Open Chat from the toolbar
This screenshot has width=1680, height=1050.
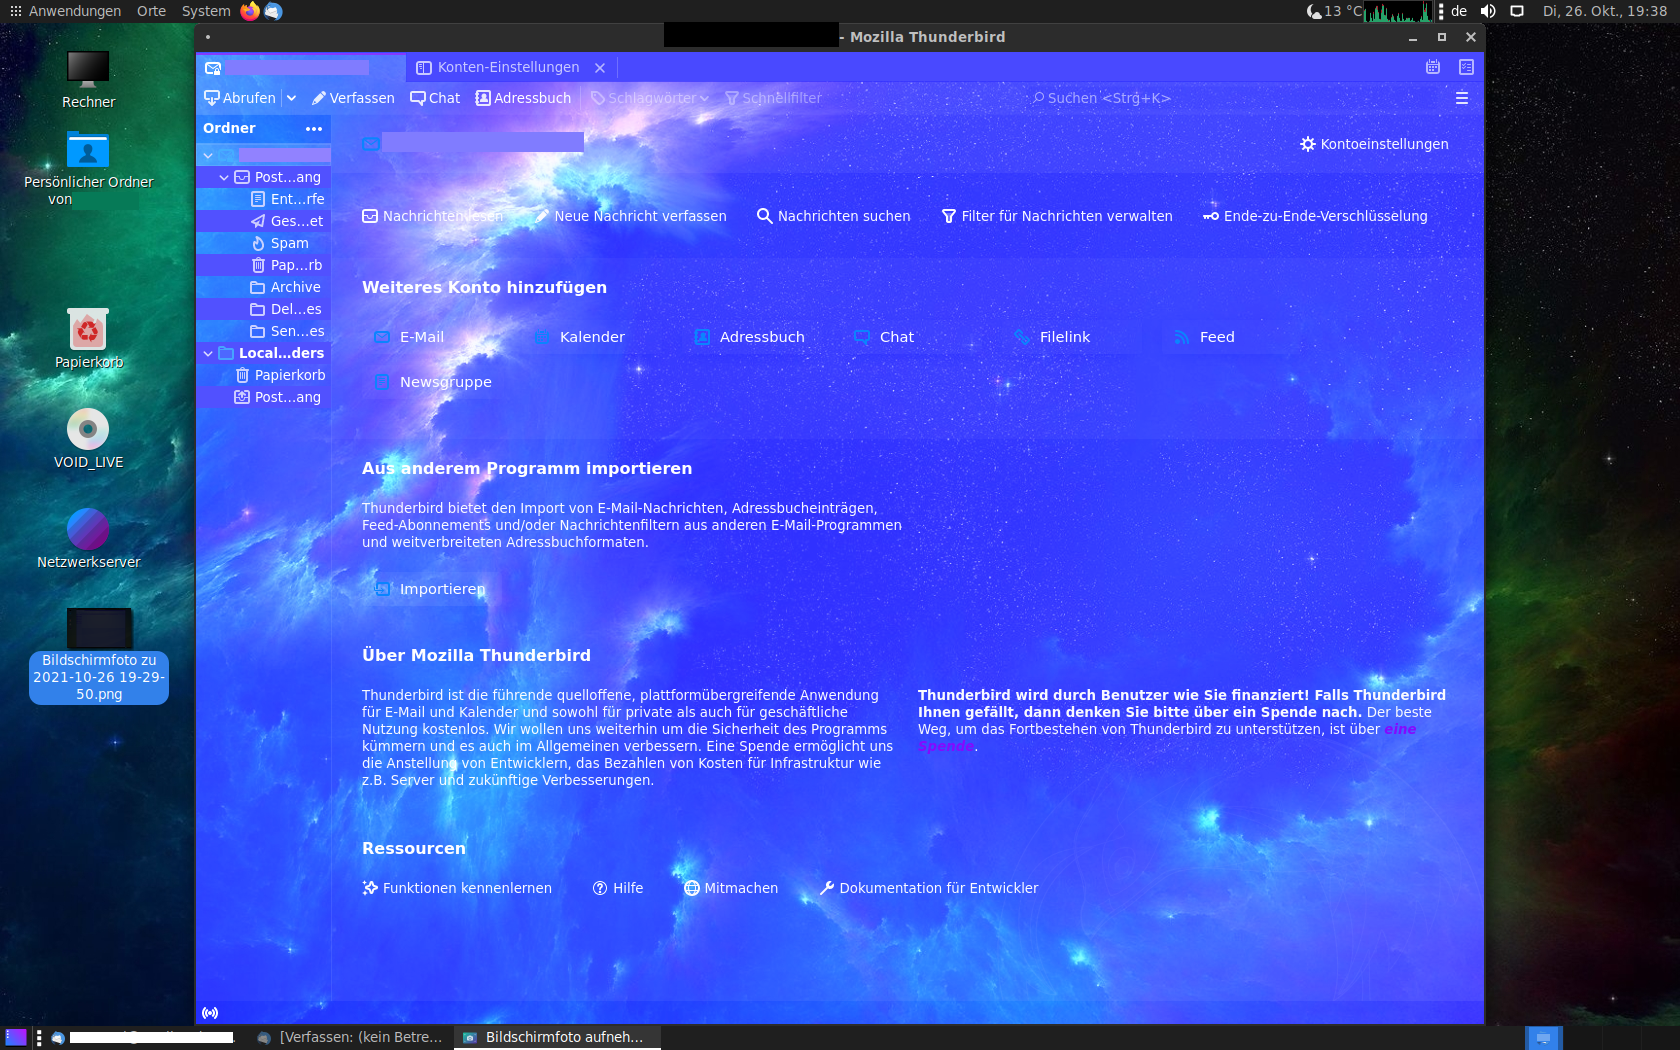pyautogui.click(x=435, y=98)
